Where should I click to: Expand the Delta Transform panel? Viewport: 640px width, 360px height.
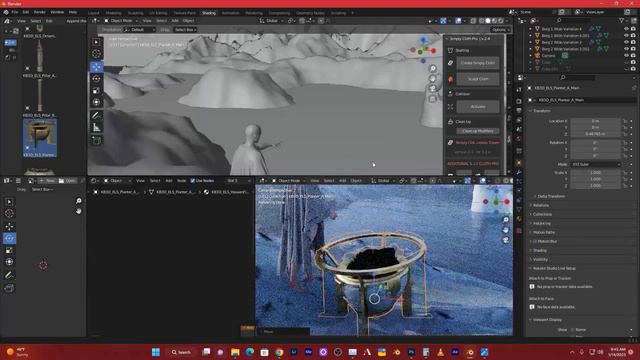click(x=551, y=196)
